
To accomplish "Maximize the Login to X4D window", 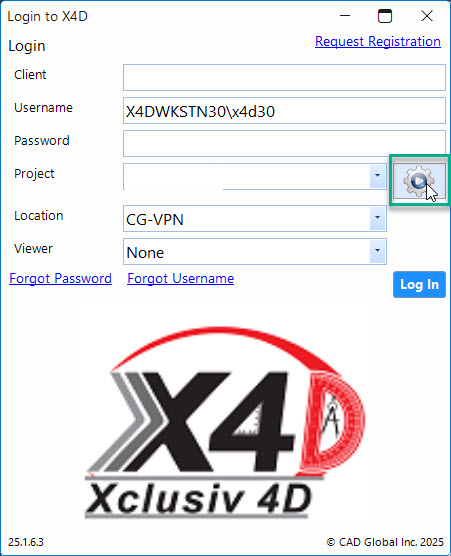I will click(x=385, y=16).
